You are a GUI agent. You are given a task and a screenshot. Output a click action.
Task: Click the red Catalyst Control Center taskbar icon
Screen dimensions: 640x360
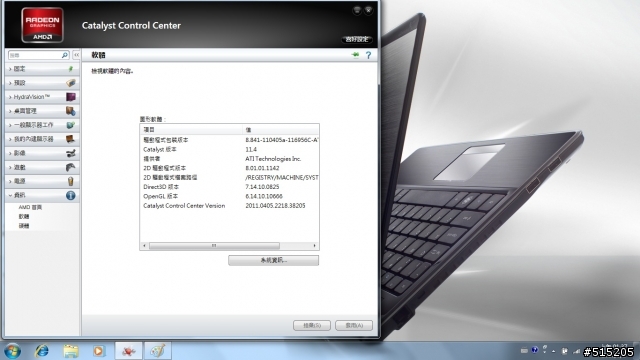coord(129,351)
